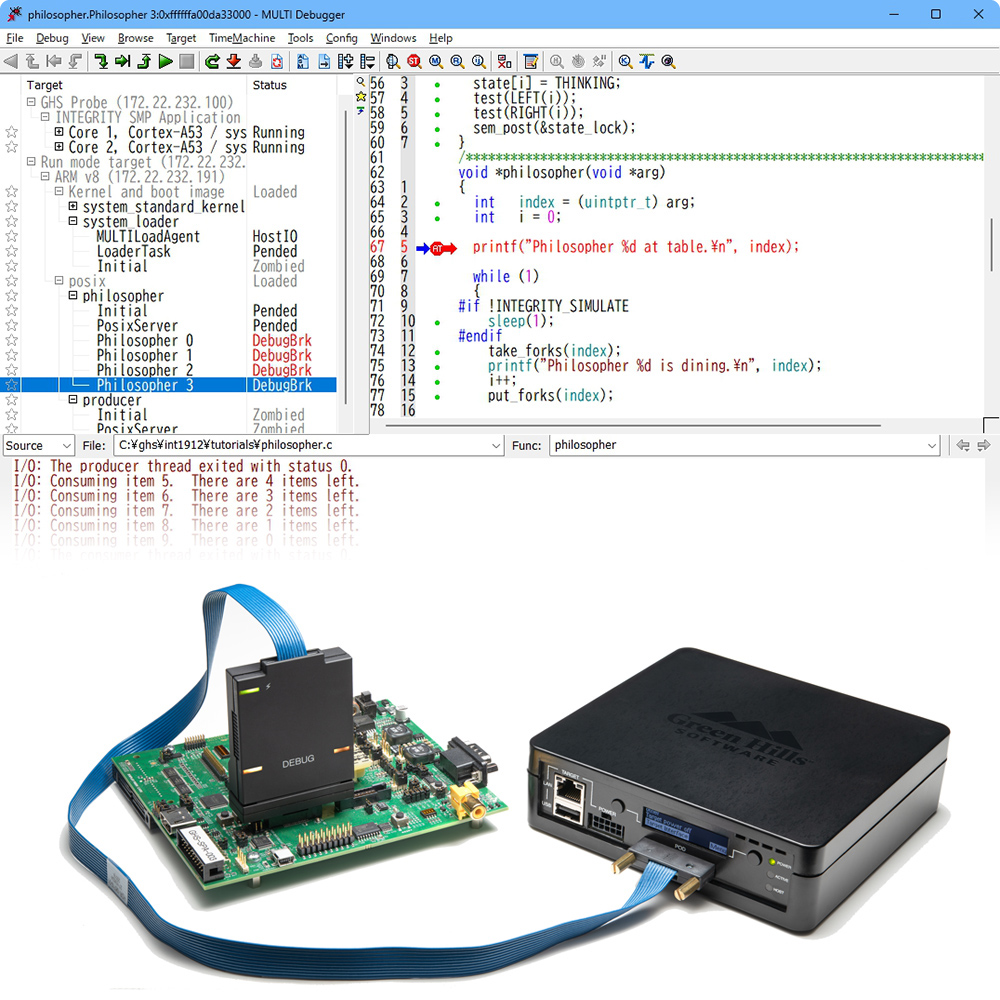Collapse the GHS Probe tree node
Viewport: 1000px width, 1000px height.
coord(31,102)
